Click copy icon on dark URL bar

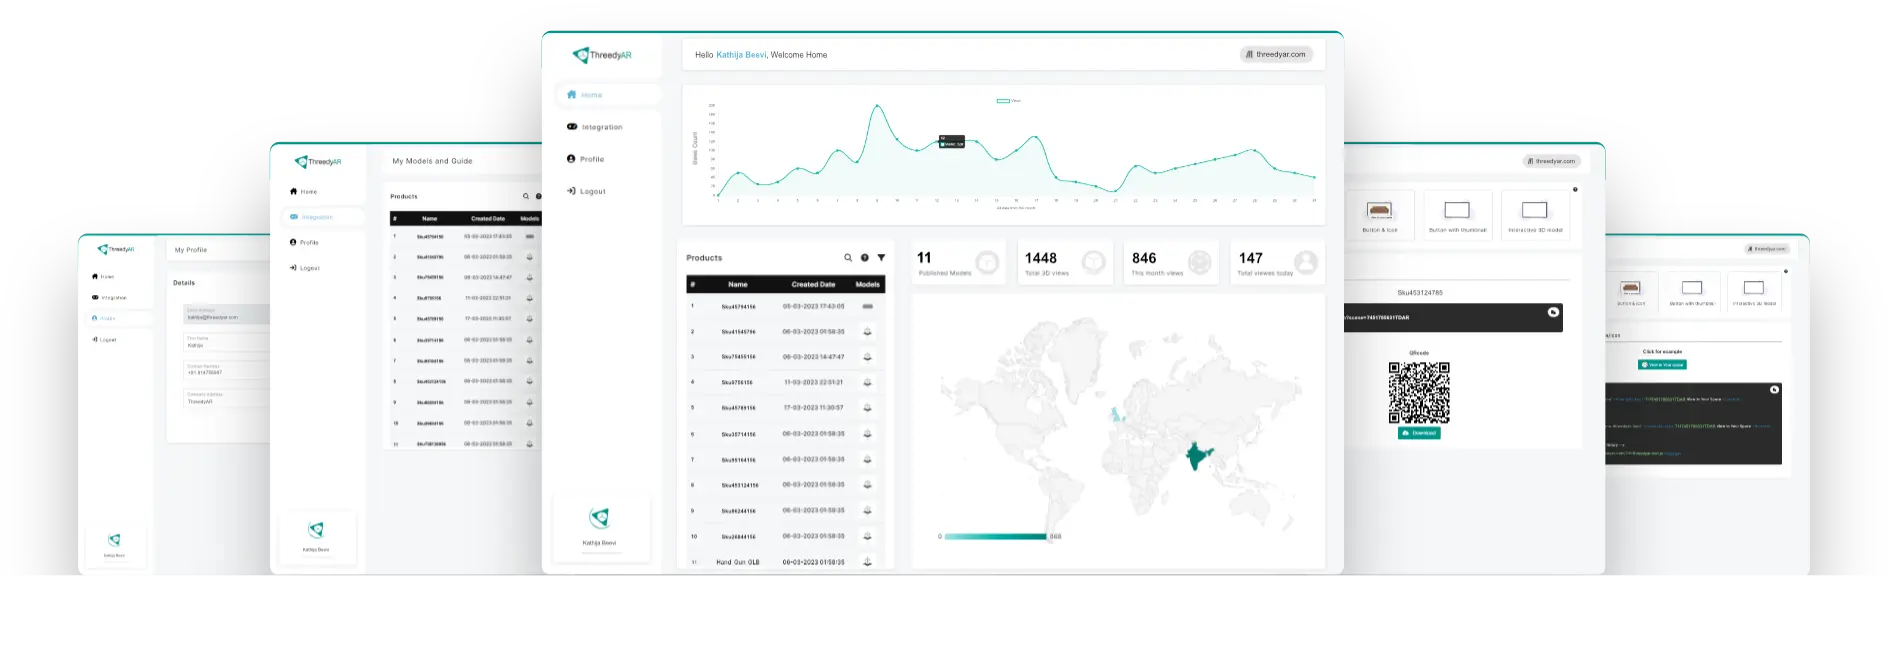(1553, 312)
